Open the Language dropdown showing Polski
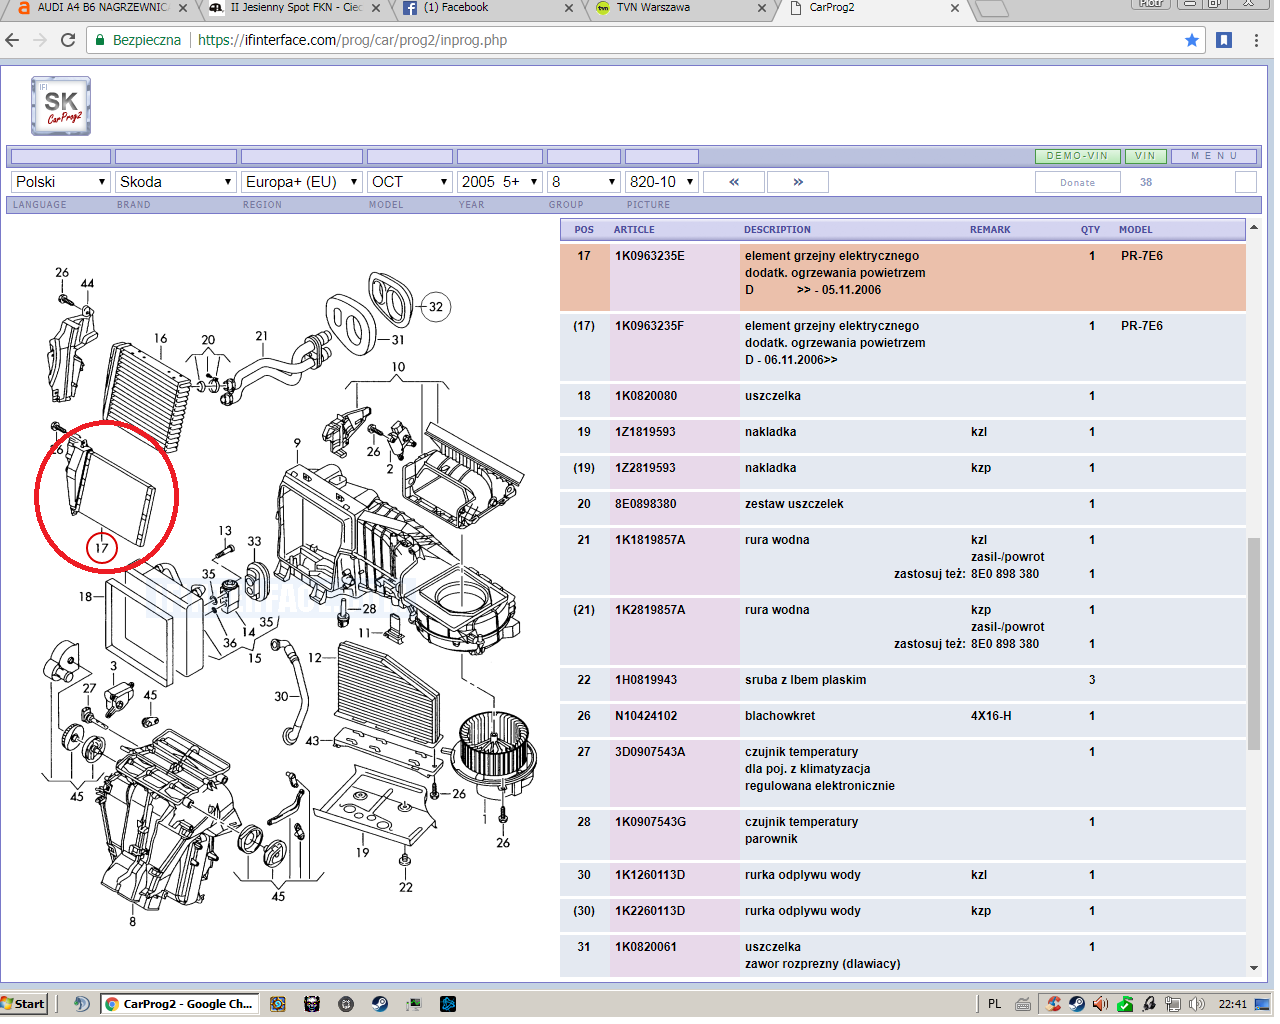Screen dimensions: 1280x1024 pyautogui.click(x=60, y=182)
